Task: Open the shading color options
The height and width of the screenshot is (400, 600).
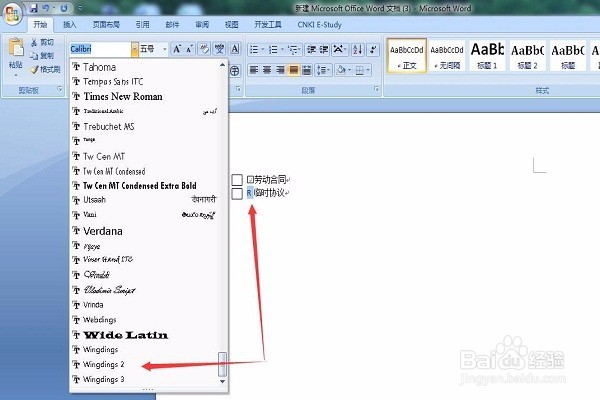Action: (x=342, y=70)
